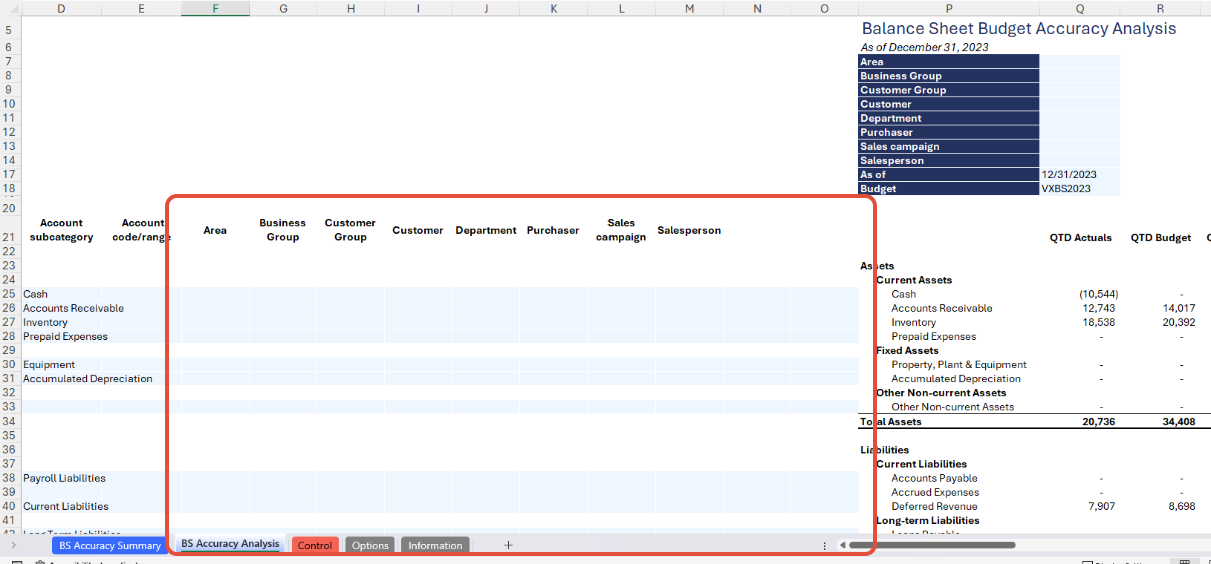Screen dimensions: 1211x564
Task: Click the horizontal scrollbar left arrow
Action: [843, 545]
